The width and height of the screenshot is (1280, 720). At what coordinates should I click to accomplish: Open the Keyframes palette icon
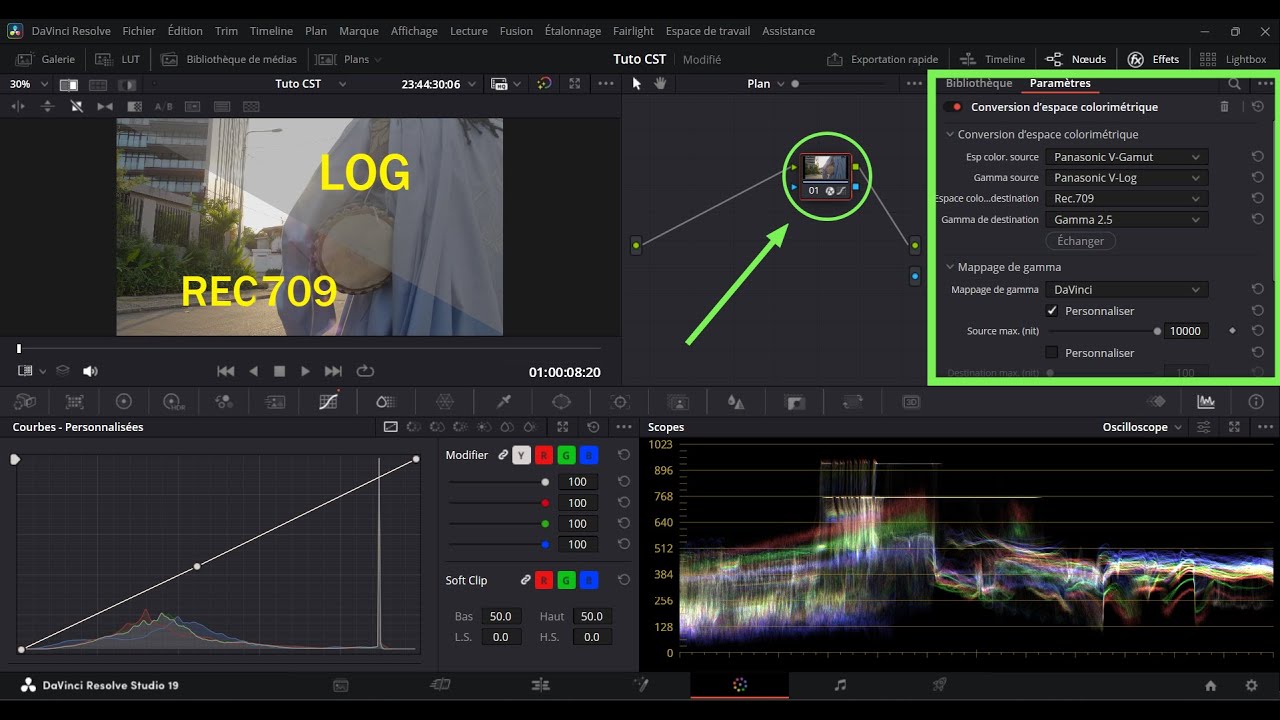tap(1157, 401)
